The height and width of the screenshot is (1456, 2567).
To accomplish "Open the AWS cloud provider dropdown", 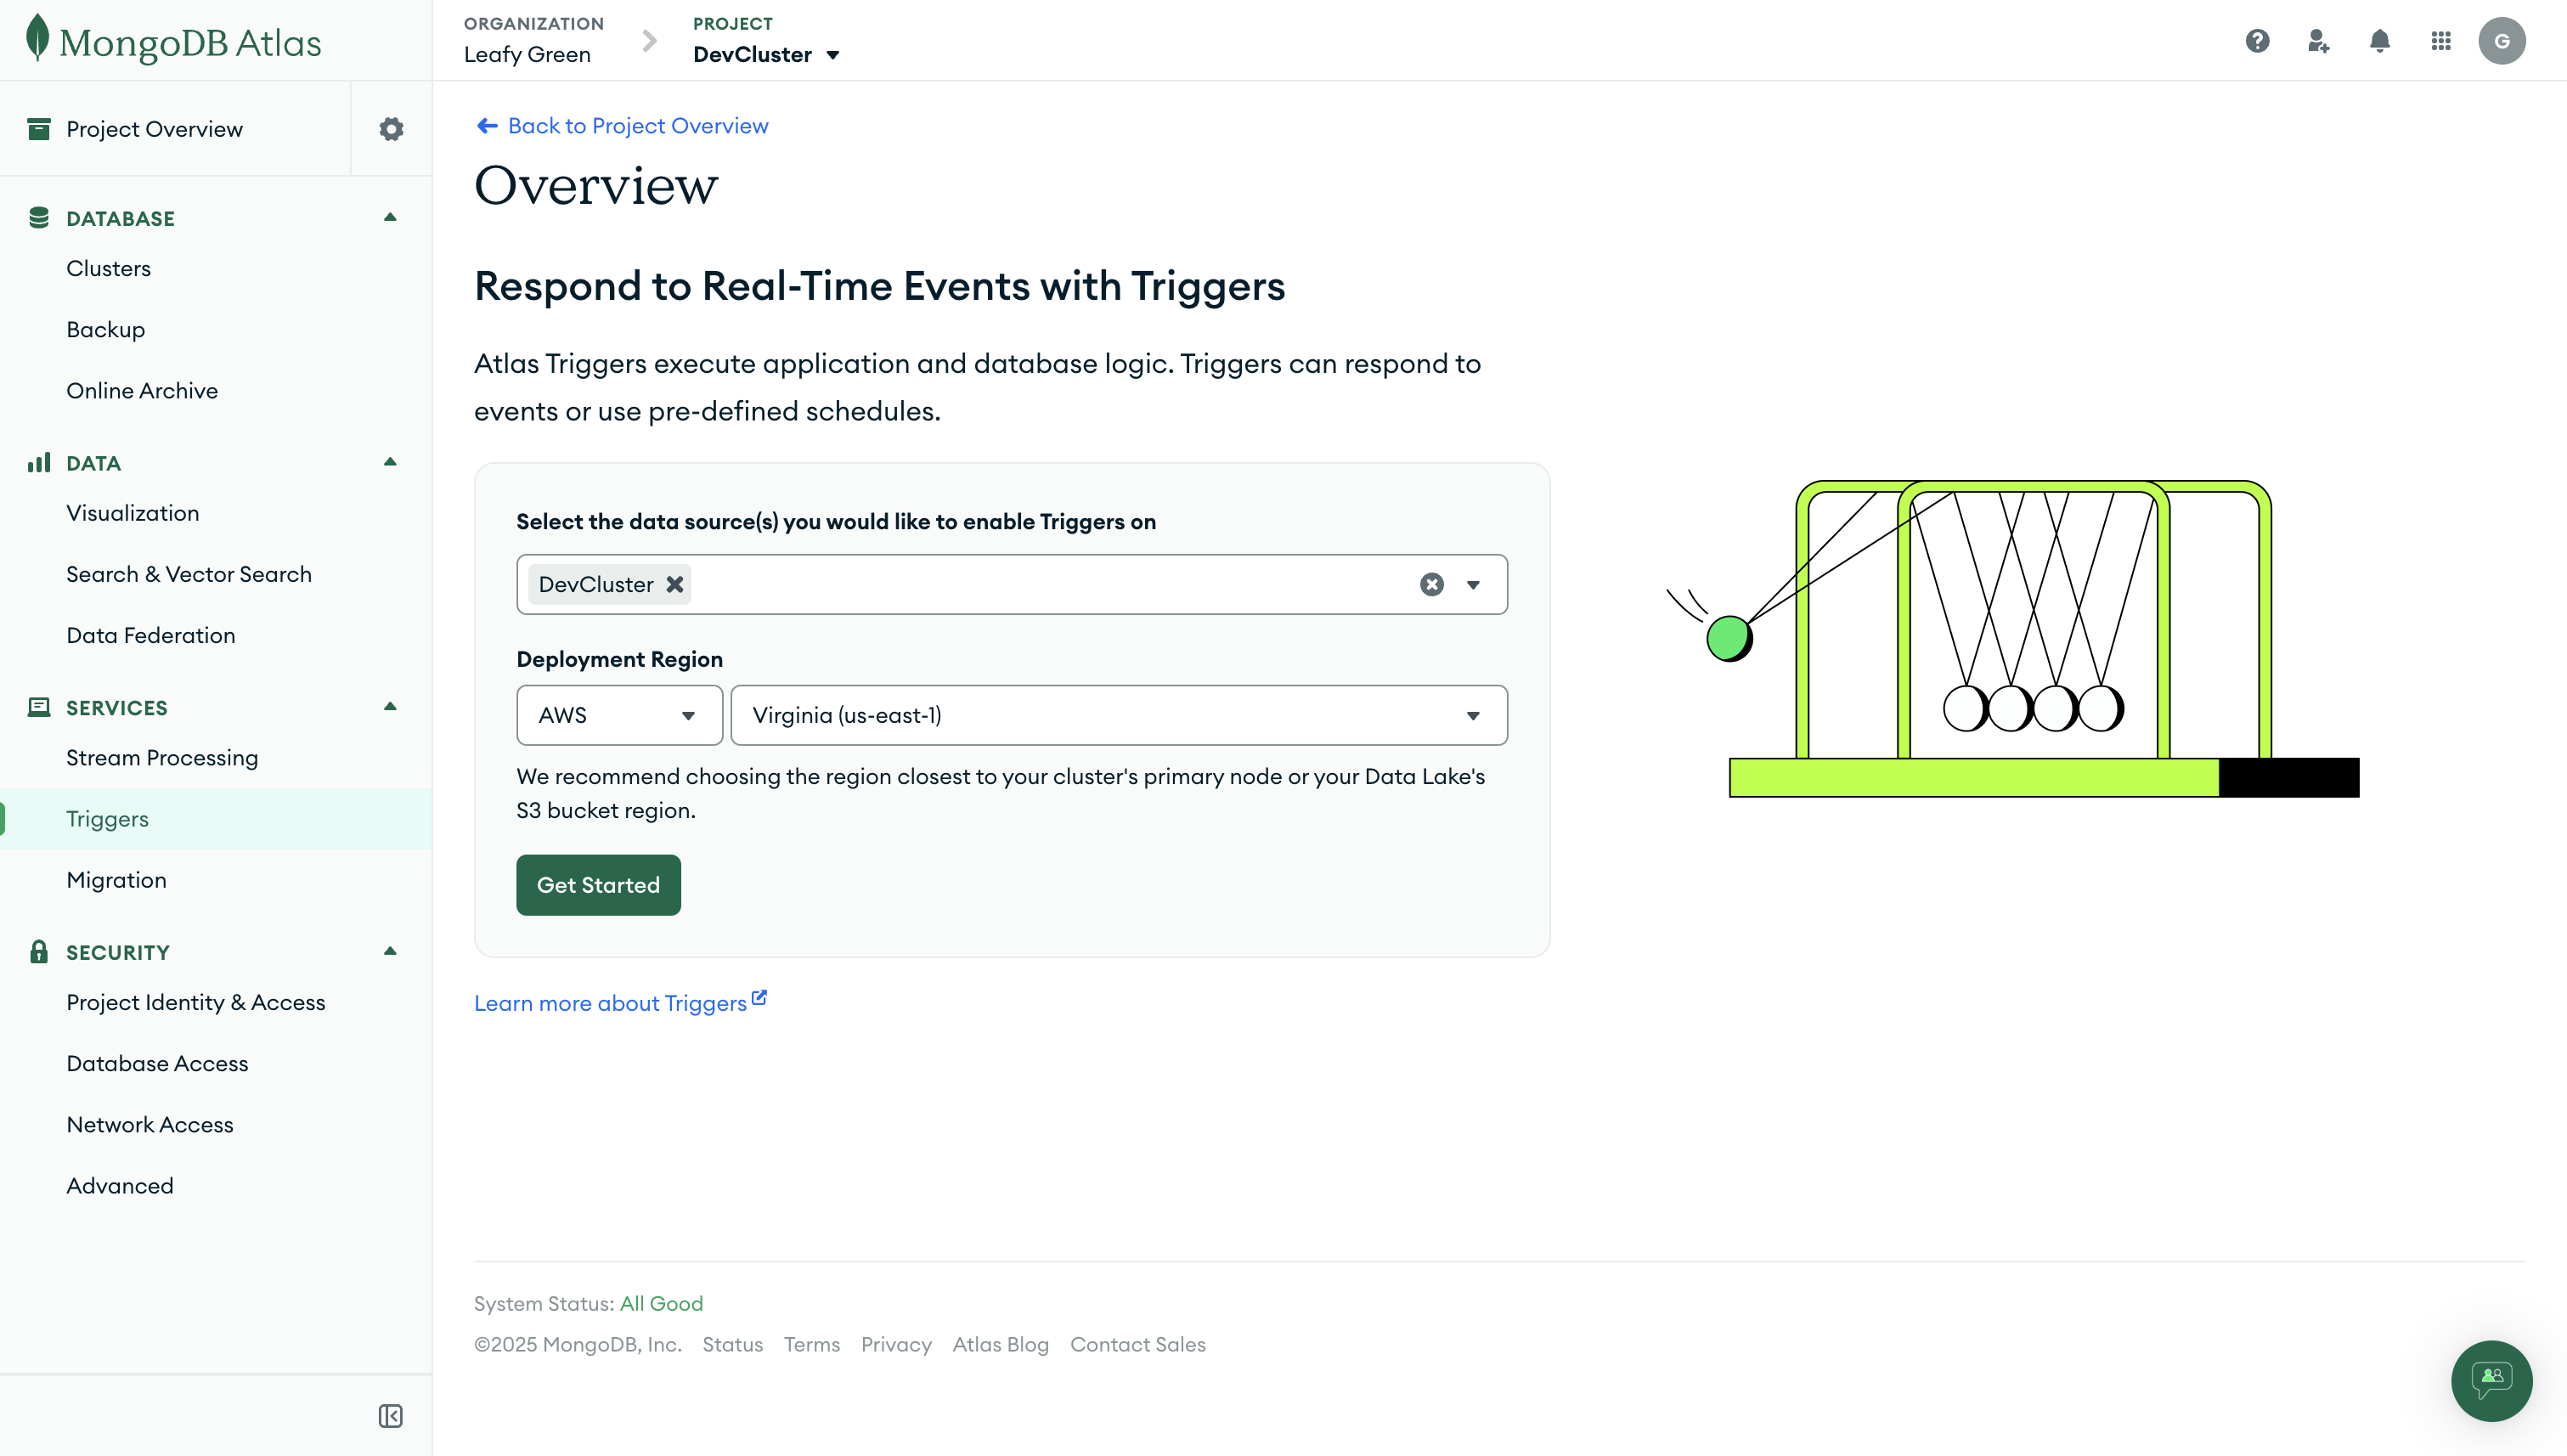I will 619,715.
